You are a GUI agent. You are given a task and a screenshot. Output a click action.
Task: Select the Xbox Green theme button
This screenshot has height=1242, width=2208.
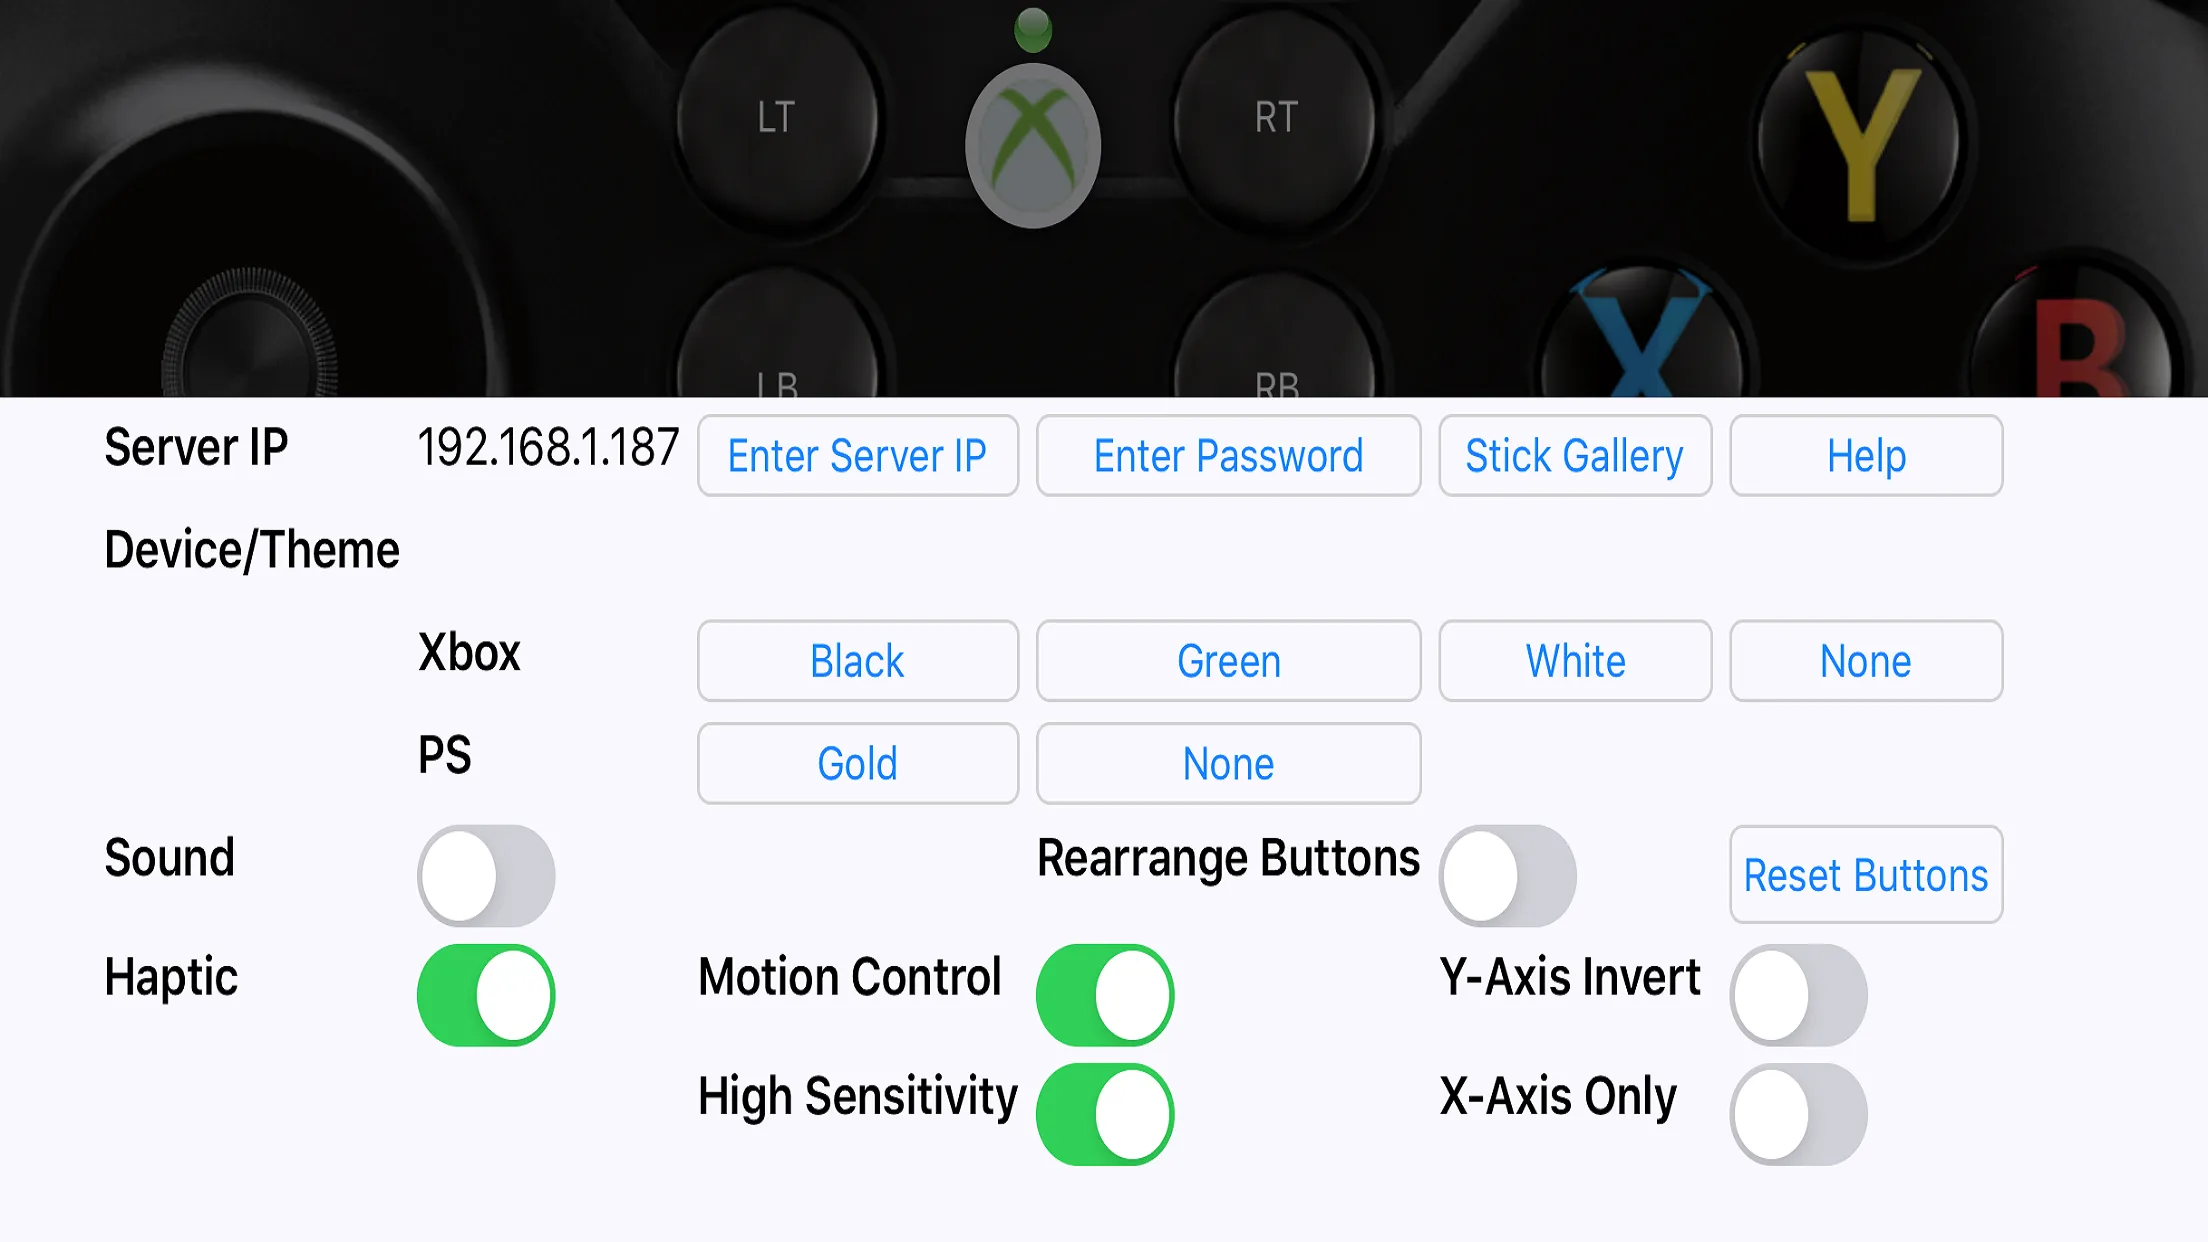tap(1228, 660)
